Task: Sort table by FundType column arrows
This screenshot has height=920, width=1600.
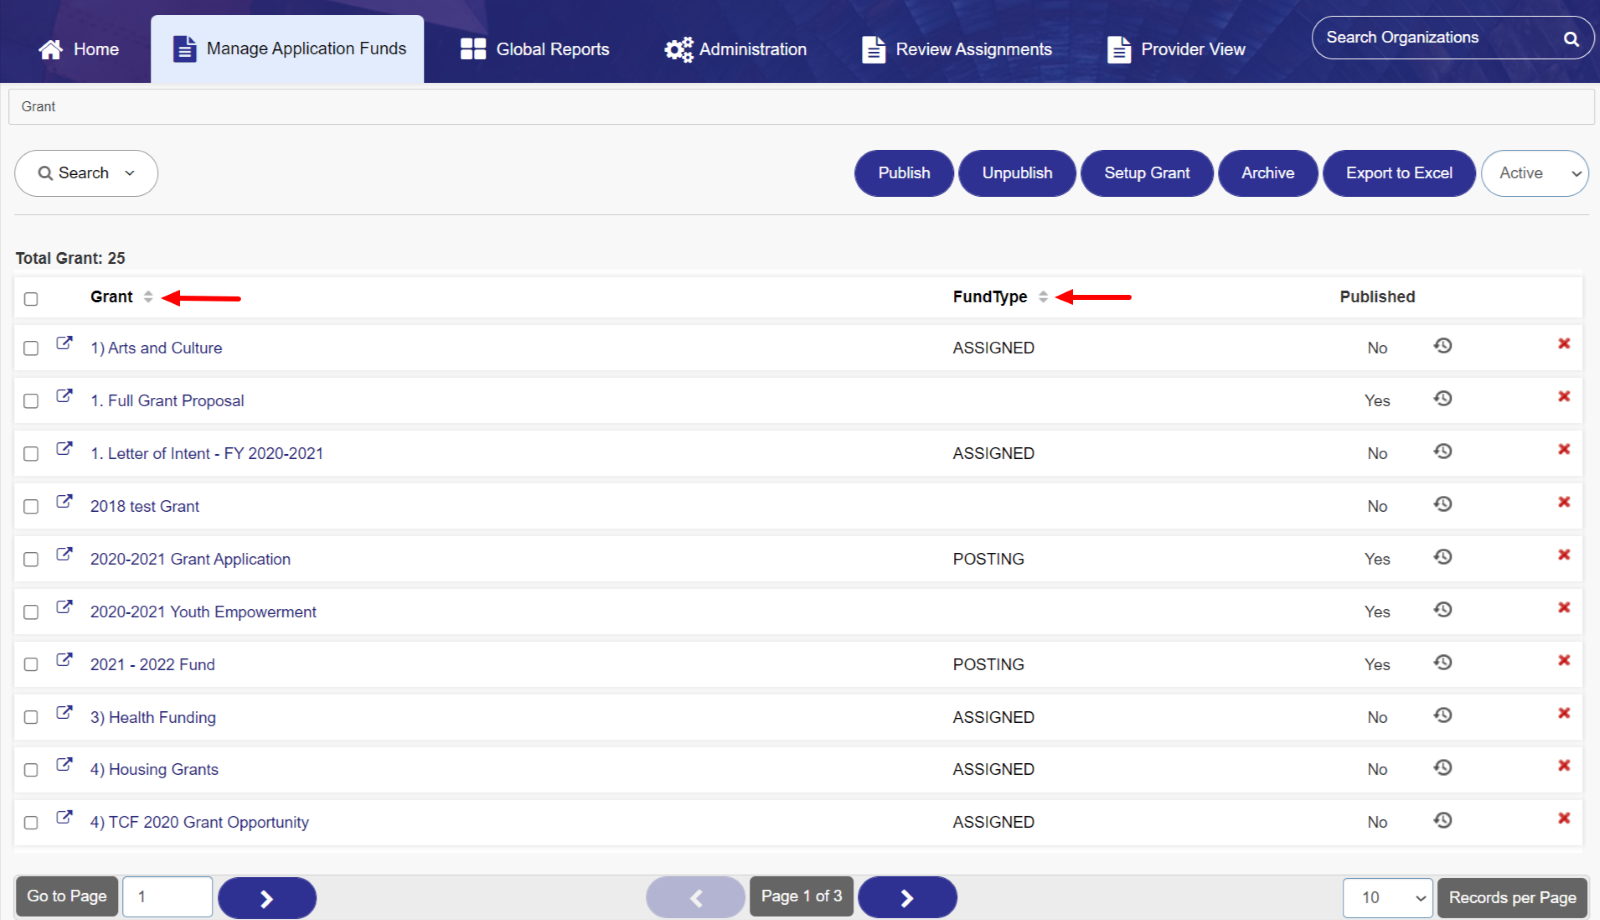Action: click(x=1043, y=297)
